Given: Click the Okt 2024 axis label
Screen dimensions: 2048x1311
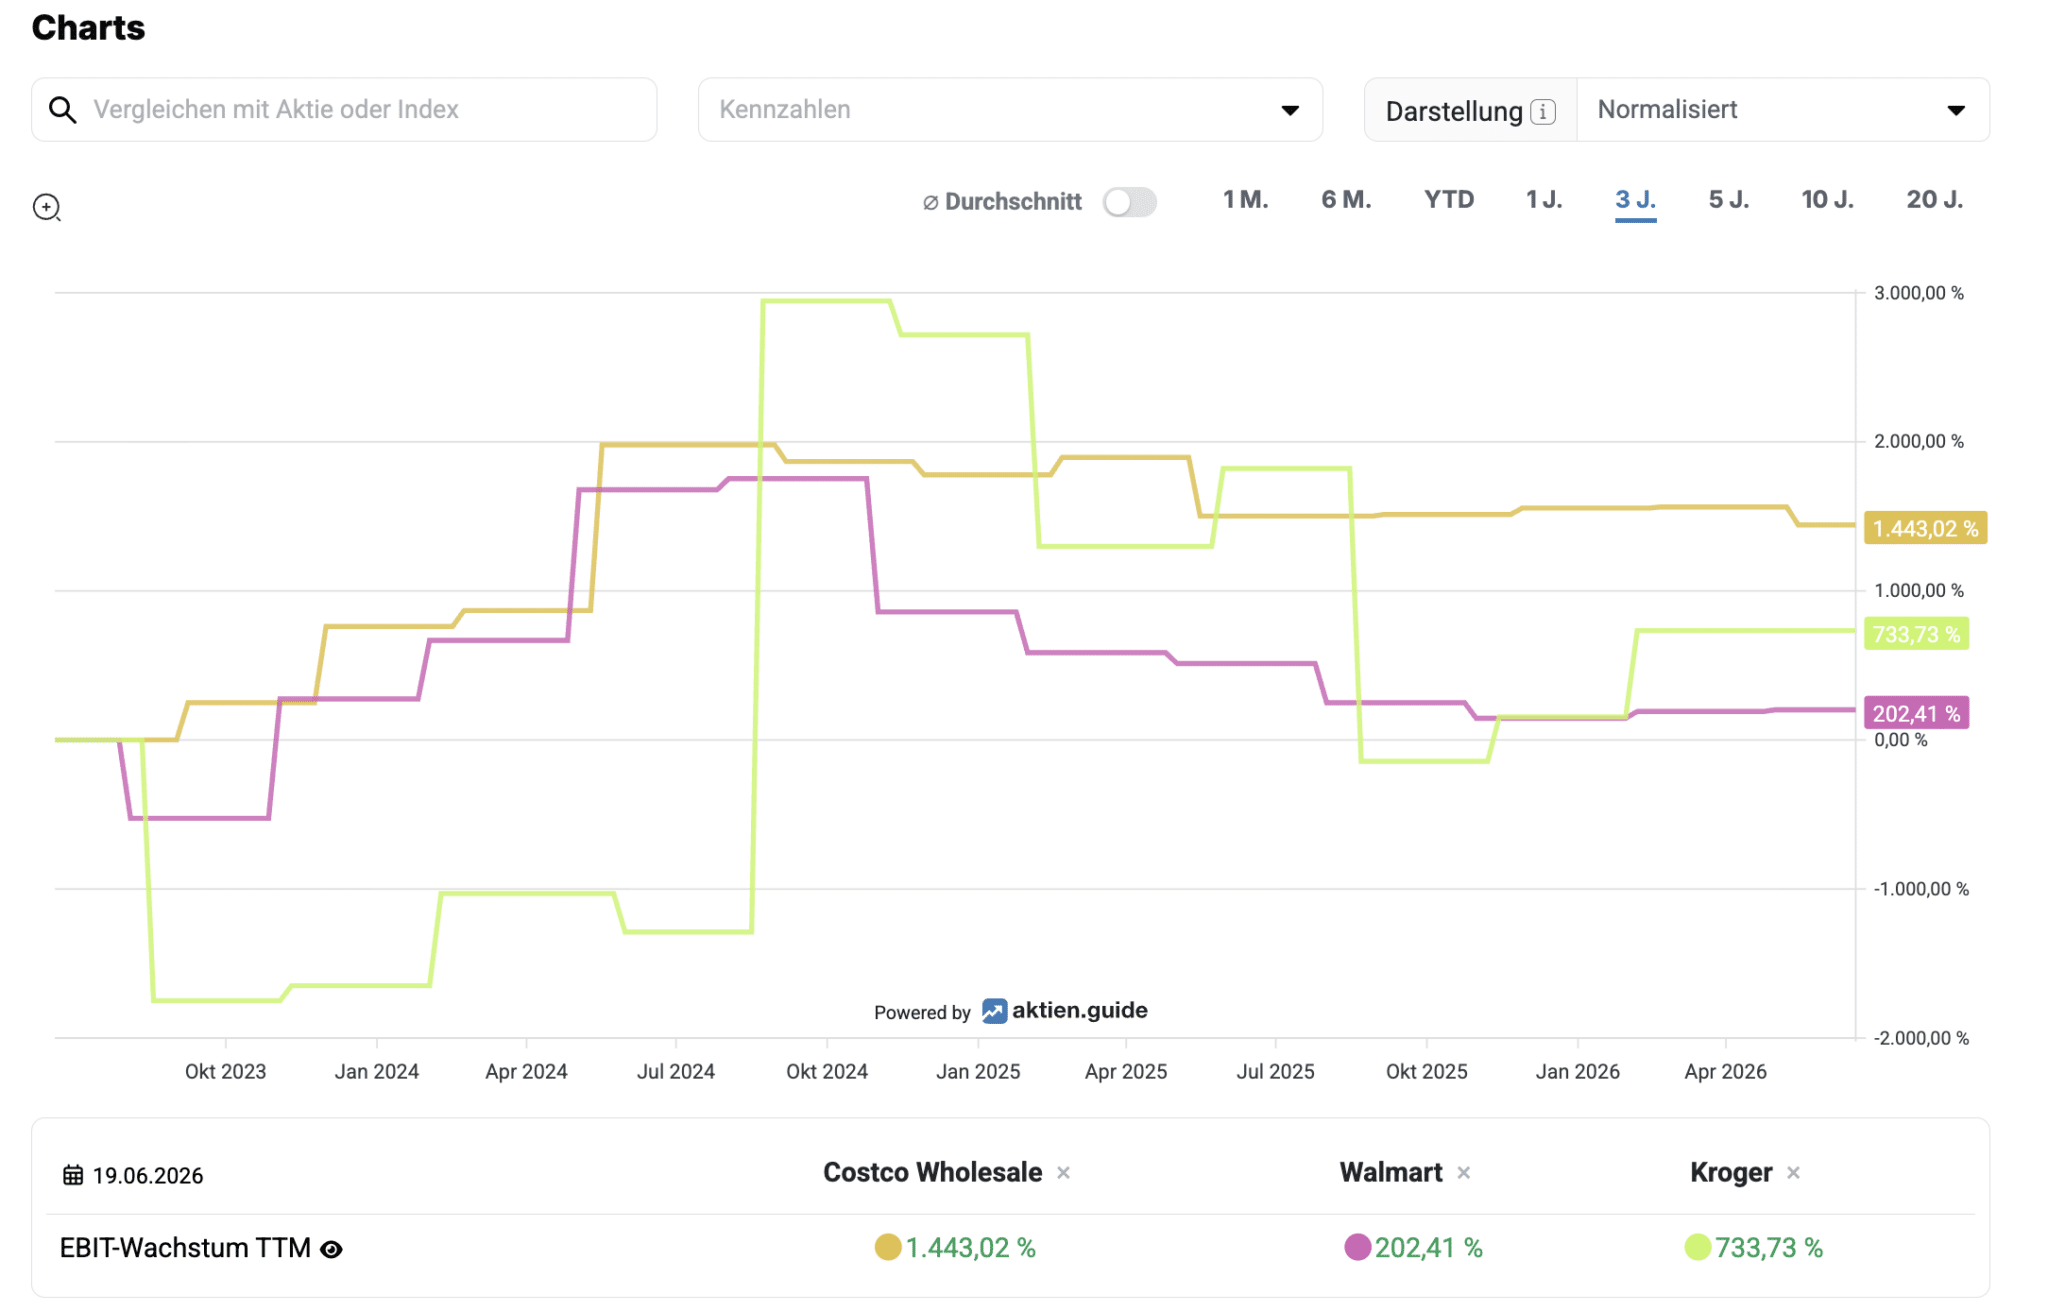Looking at the screenshot, I should coord(827,1071).
